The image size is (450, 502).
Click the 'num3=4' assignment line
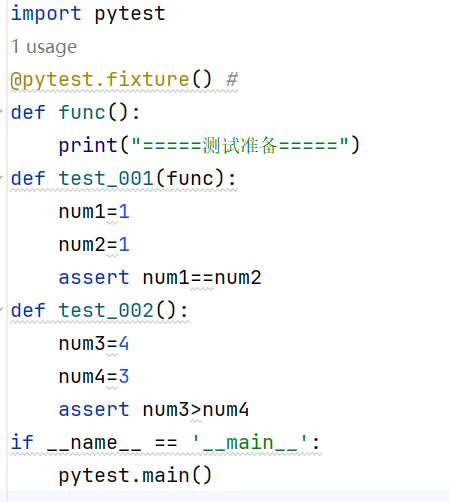click(x=94, y=343)
